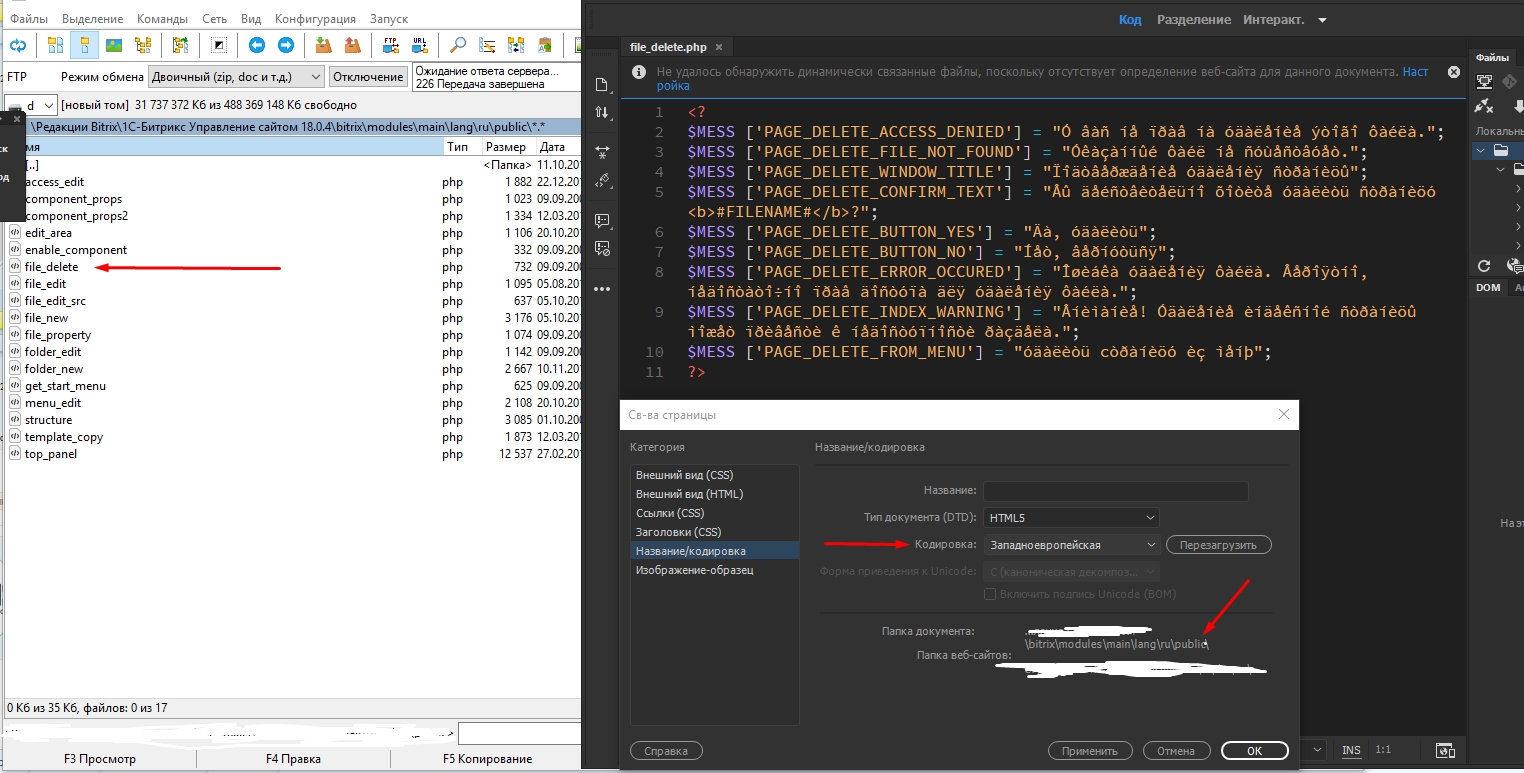This screenshot has height=773, width=1524.
Task: Click the 'F5 Копирование' button
Action: tap(487, 759)
